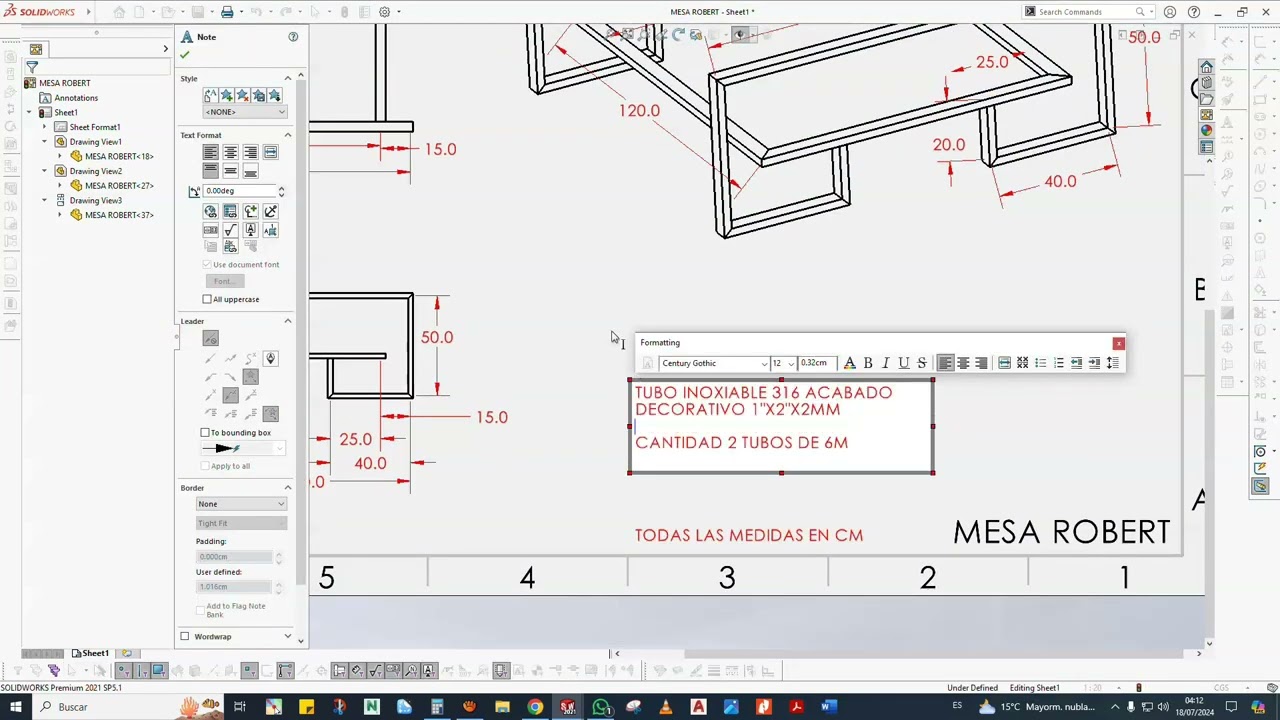Image resolution: width=1280 pixels, height=720 pixels.
Task: Click TODAS LAS MEDIDAS EN CM note
Action: coord(749,536)
